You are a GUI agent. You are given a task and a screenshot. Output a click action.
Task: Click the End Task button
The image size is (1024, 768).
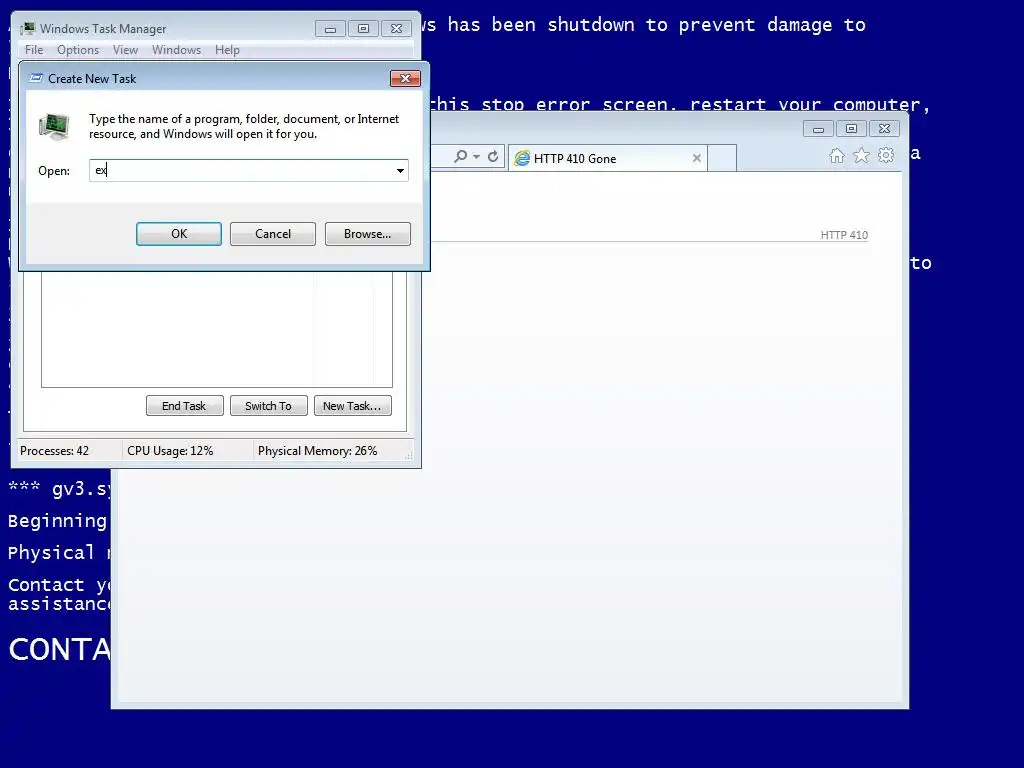[x=184, y=406]
